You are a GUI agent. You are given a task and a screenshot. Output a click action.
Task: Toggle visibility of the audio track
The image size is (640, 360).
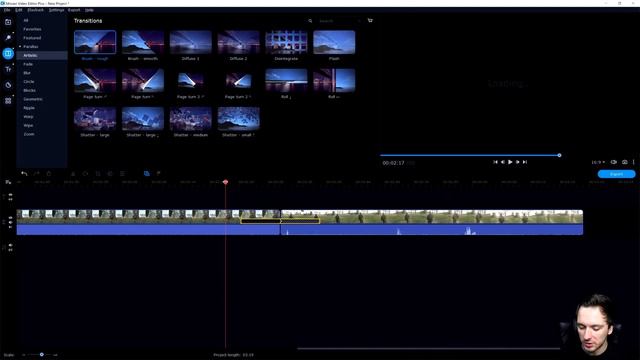click(x=10, y=245)
